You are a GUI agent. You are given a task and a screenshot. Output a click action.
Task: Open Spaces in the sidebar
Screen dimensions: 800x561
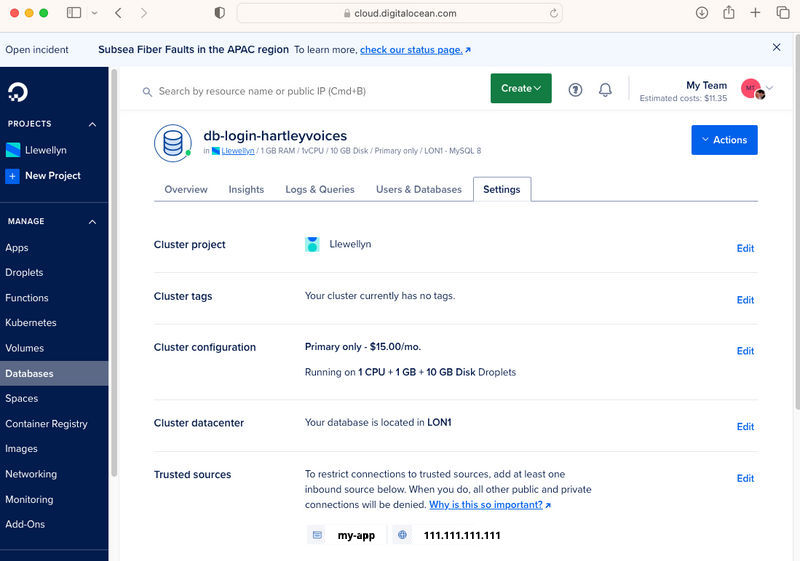click(21, 398)
